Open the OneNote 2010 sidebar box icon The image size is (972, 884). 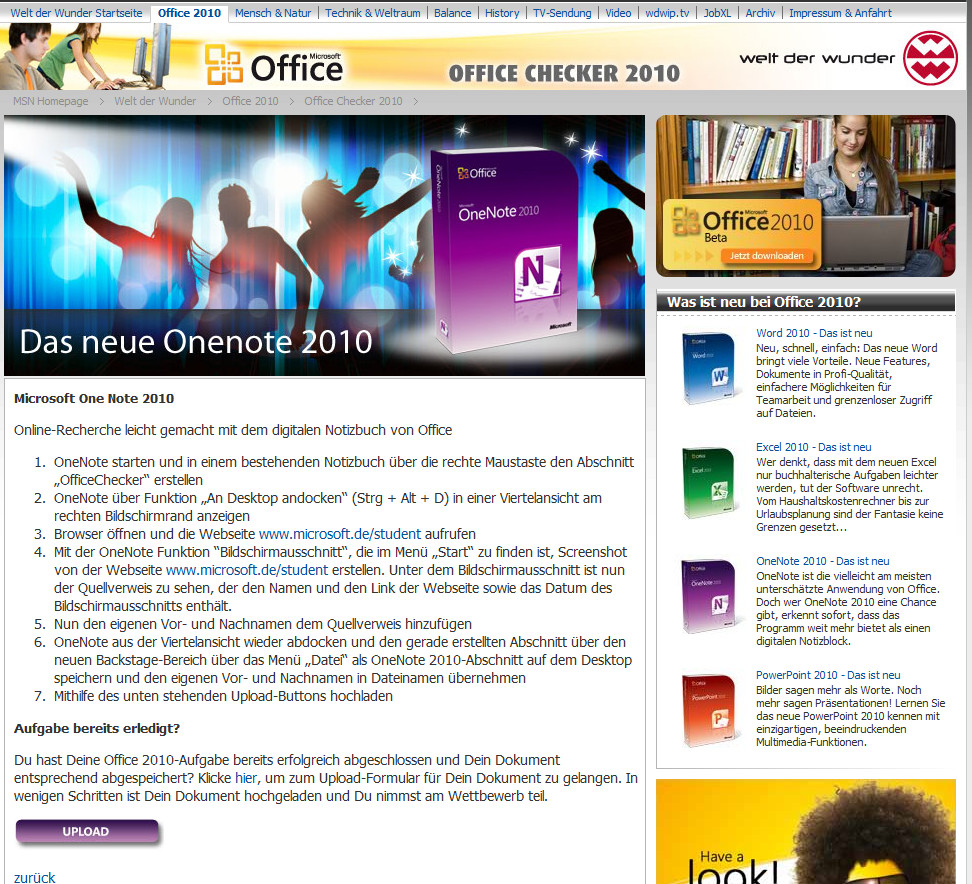709,596
